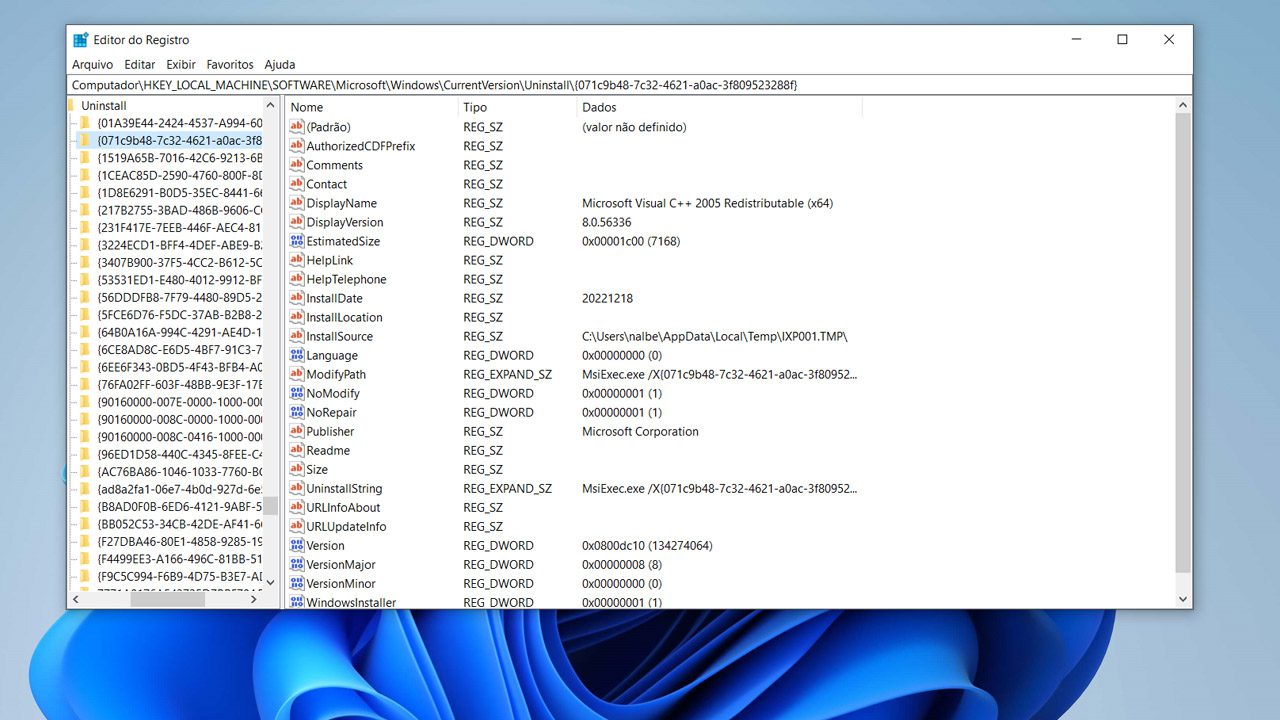The image size is (1280, 720).
Task: Click the Readme string value icon
Action: (296, 450)
